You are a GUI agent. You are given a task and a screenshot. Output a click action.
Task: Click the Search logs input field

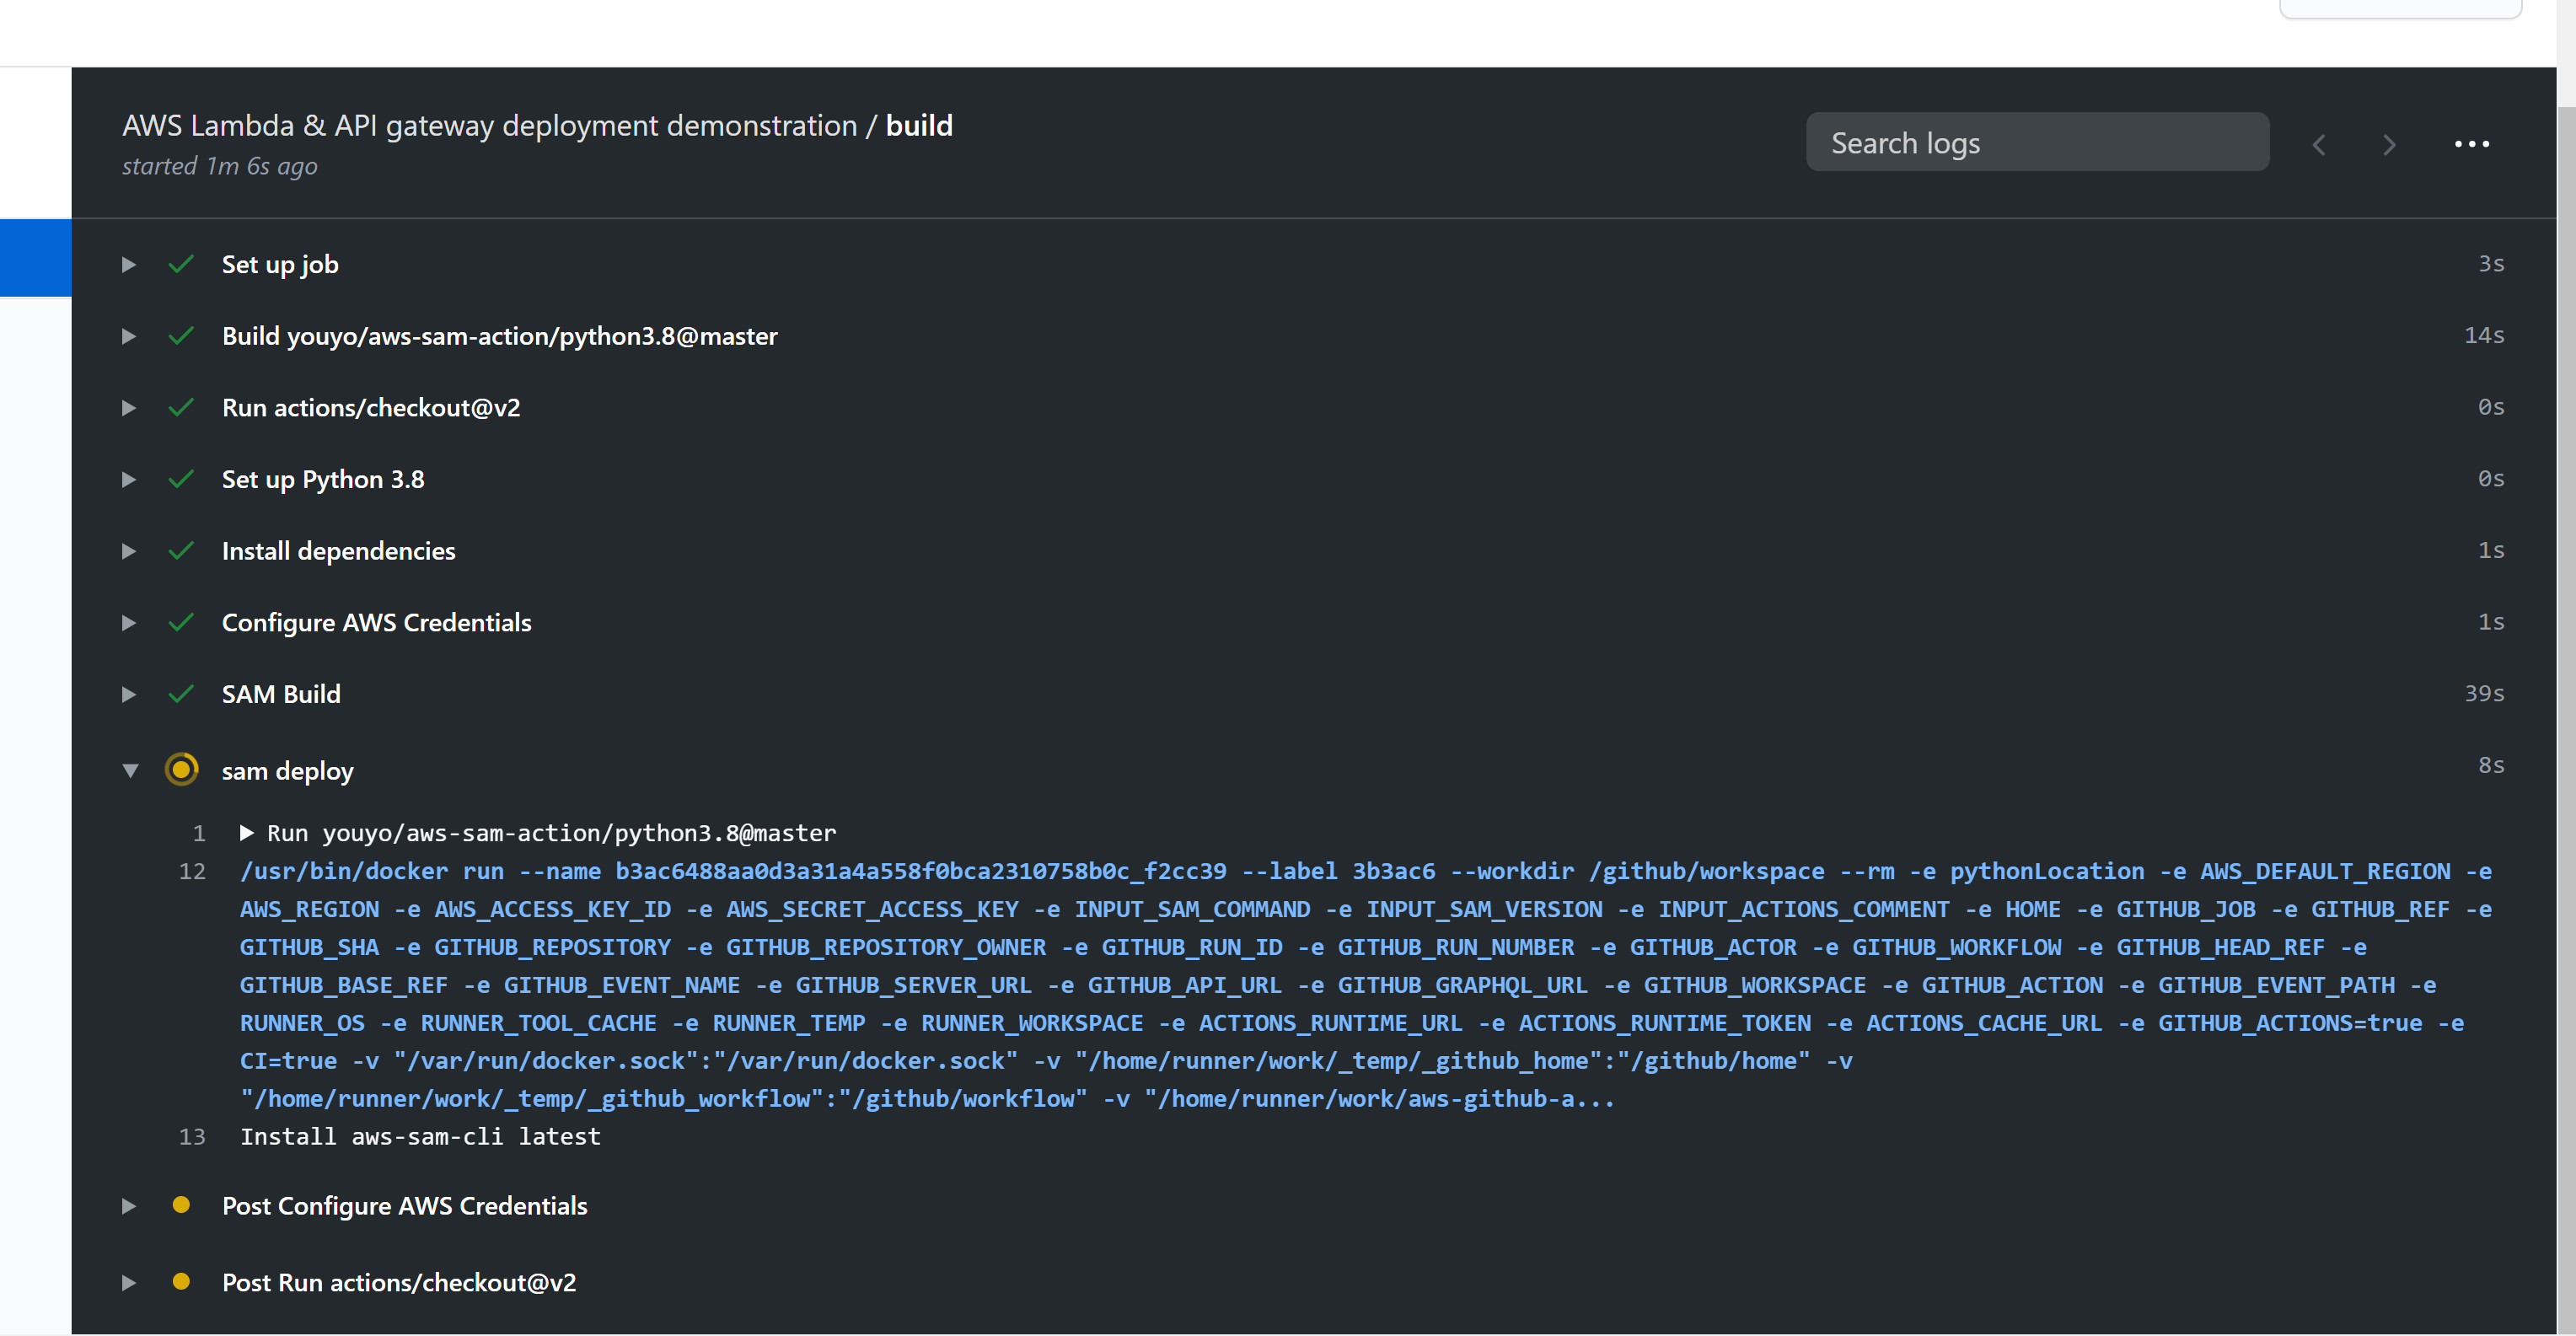pyautogui.click(x=2037, y=141)
